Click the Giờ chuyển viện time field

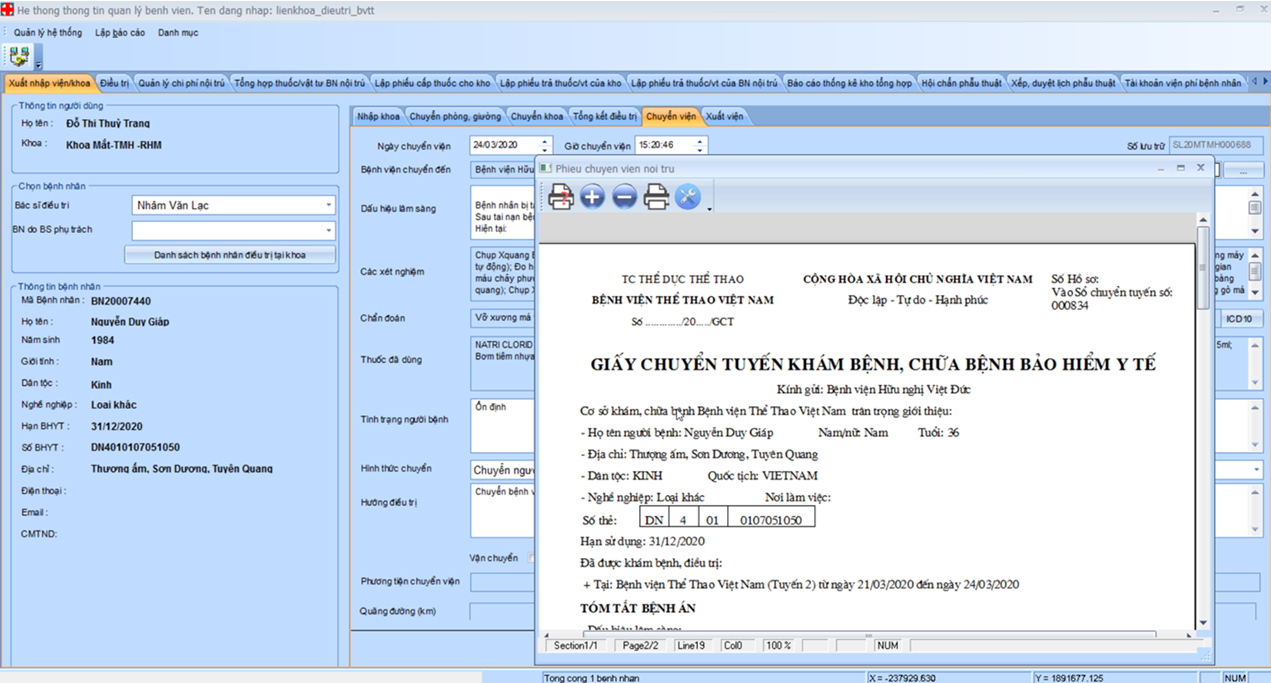pos(665,145)
